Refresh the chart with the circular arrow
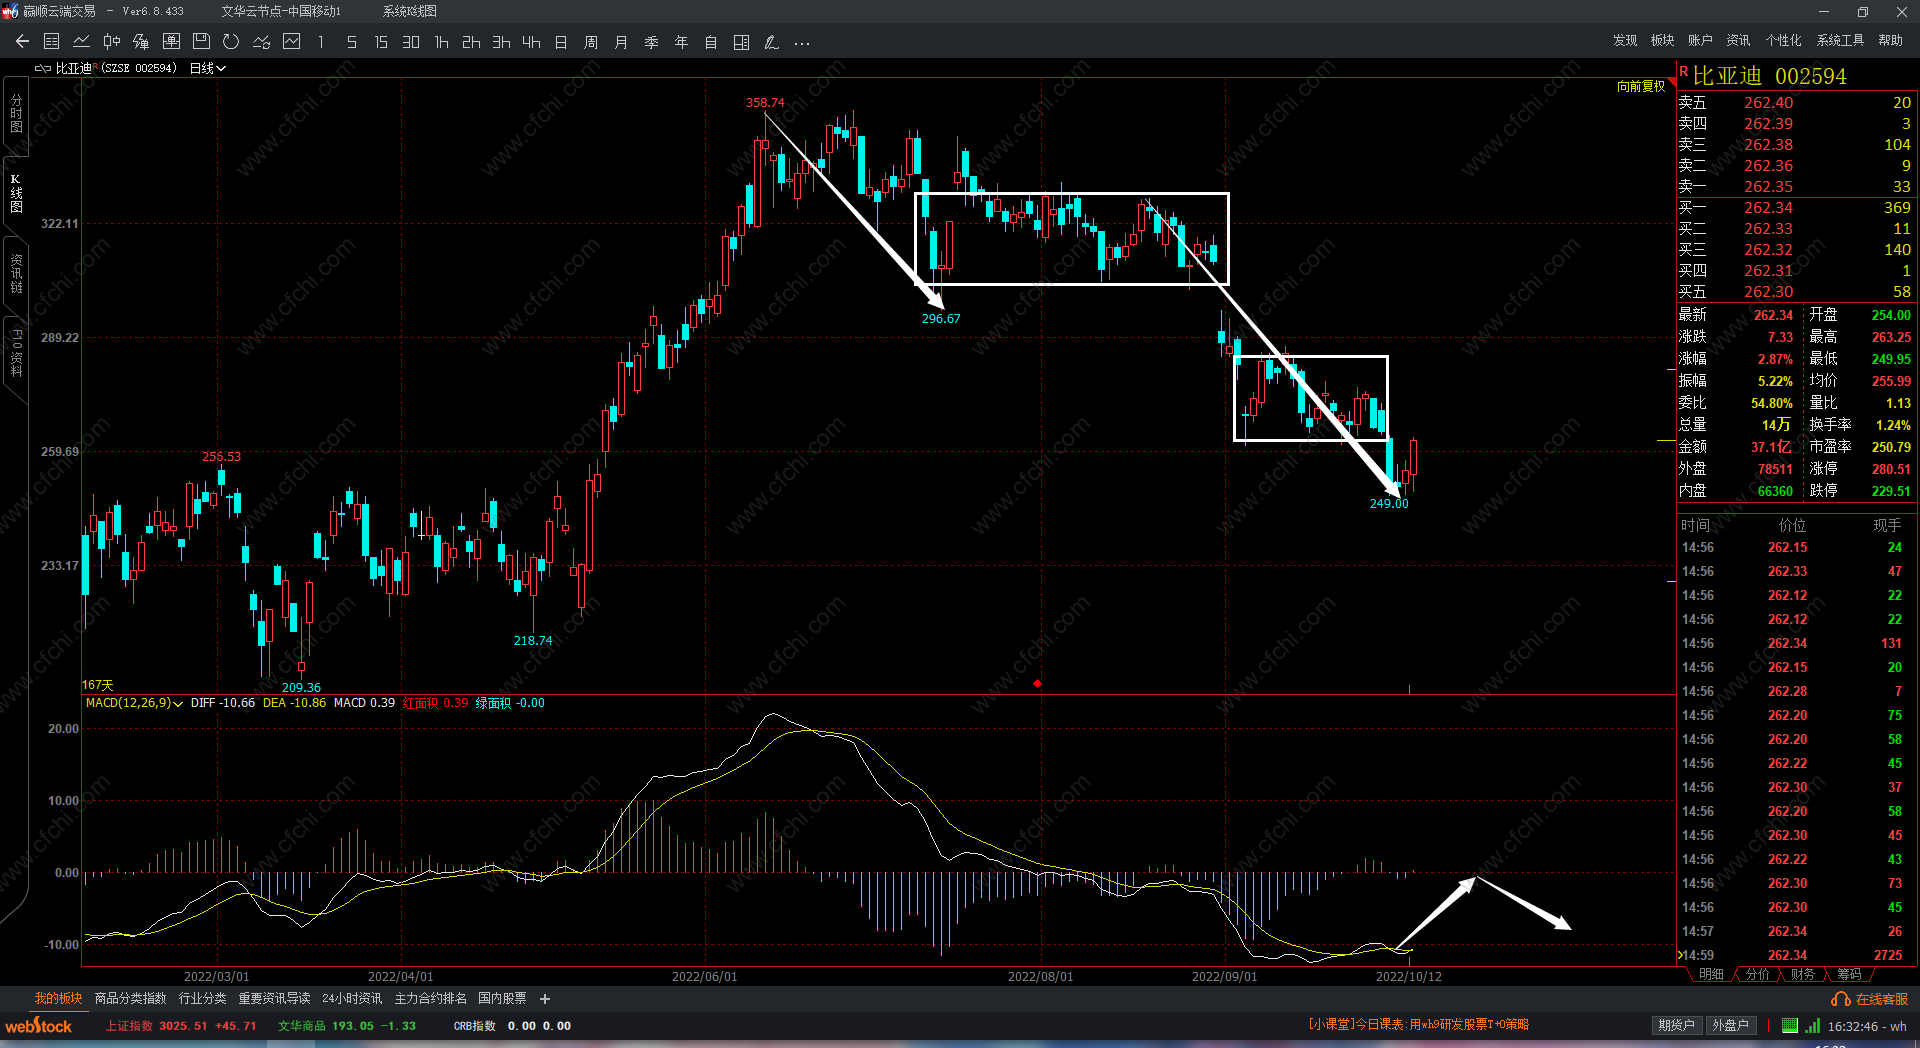The width and height of the screenshot is (1920, 1048). pos(231,42)
